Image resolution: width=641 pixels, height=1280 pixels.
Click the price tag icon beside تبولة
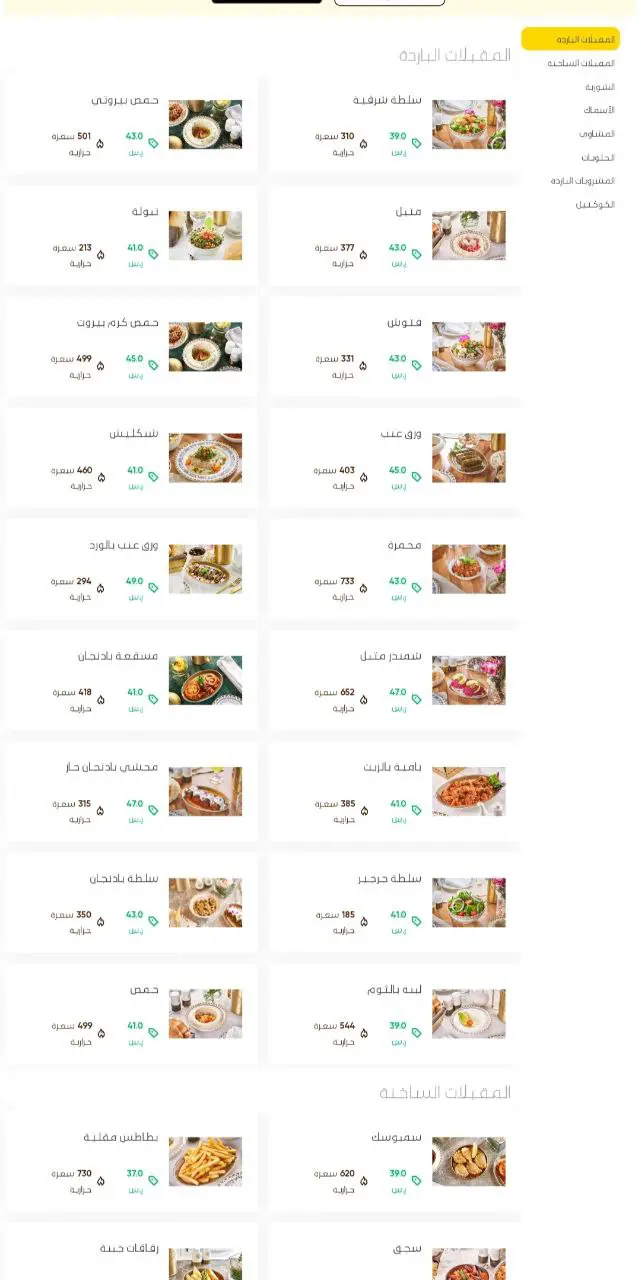[153, 254]
